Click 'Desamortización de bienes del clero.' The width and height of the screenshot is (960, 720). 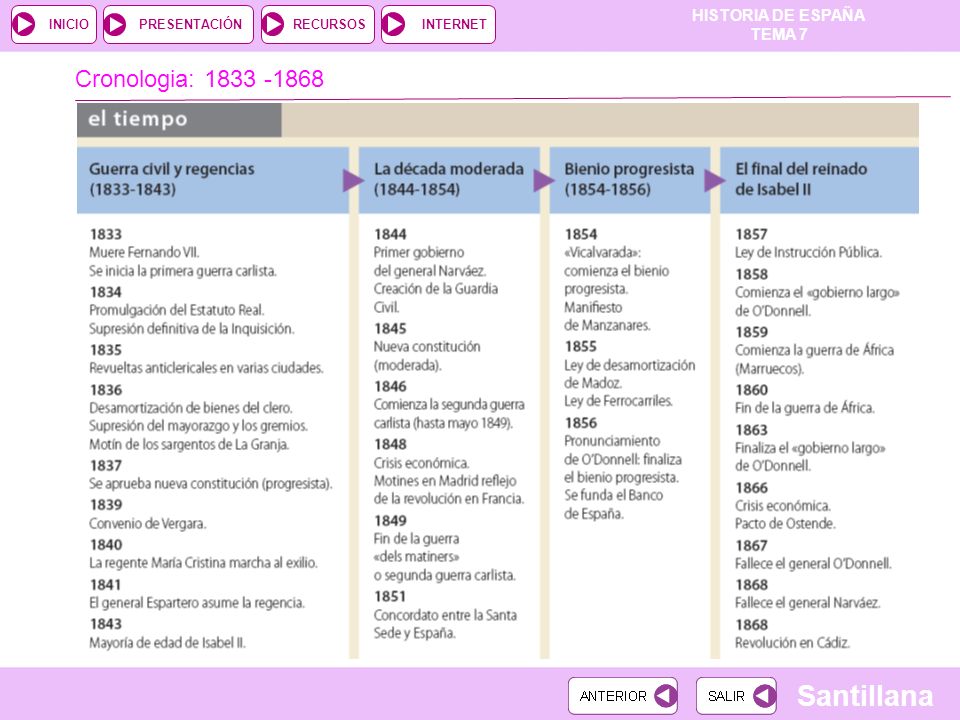coord(191,408)
